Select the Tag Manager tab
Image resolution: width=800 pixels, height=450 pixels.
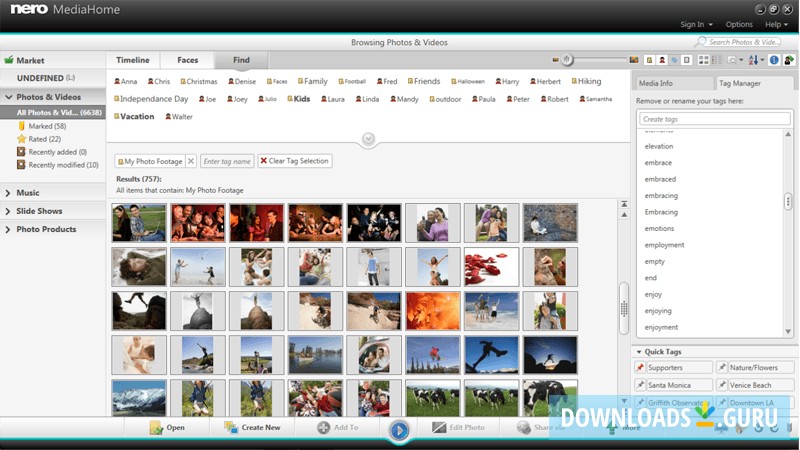coord(755,83)
